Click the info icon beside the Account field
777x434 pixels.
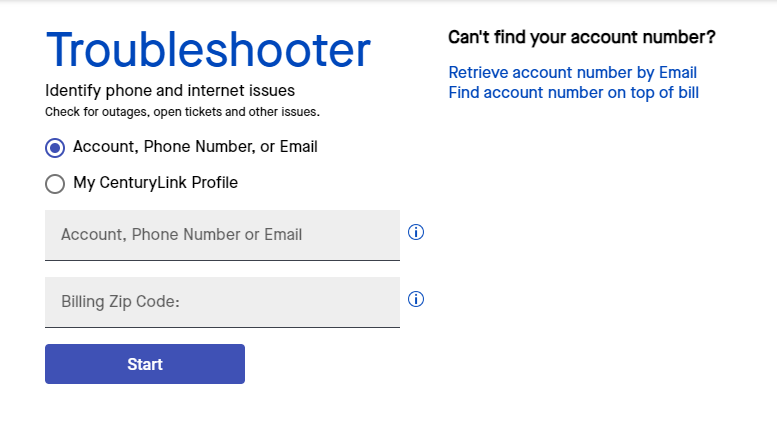pos(417,232)
